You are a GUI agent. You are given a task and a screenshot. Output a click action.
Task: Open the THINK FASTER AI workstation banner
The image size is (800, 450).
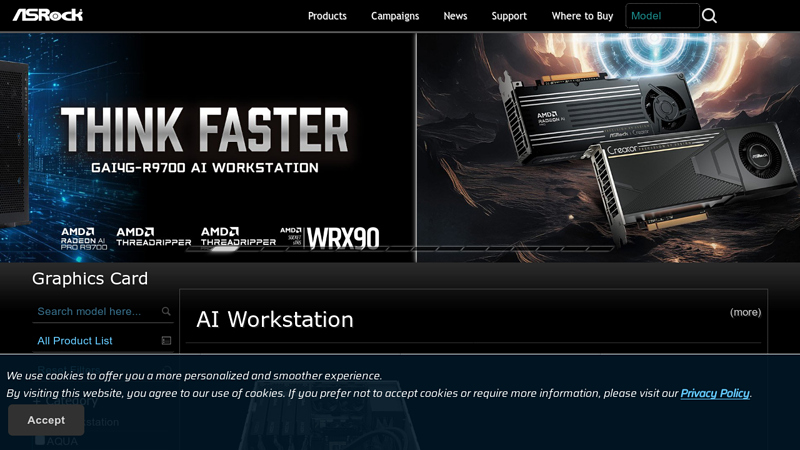pyautogui.click(x=208, y=148)
